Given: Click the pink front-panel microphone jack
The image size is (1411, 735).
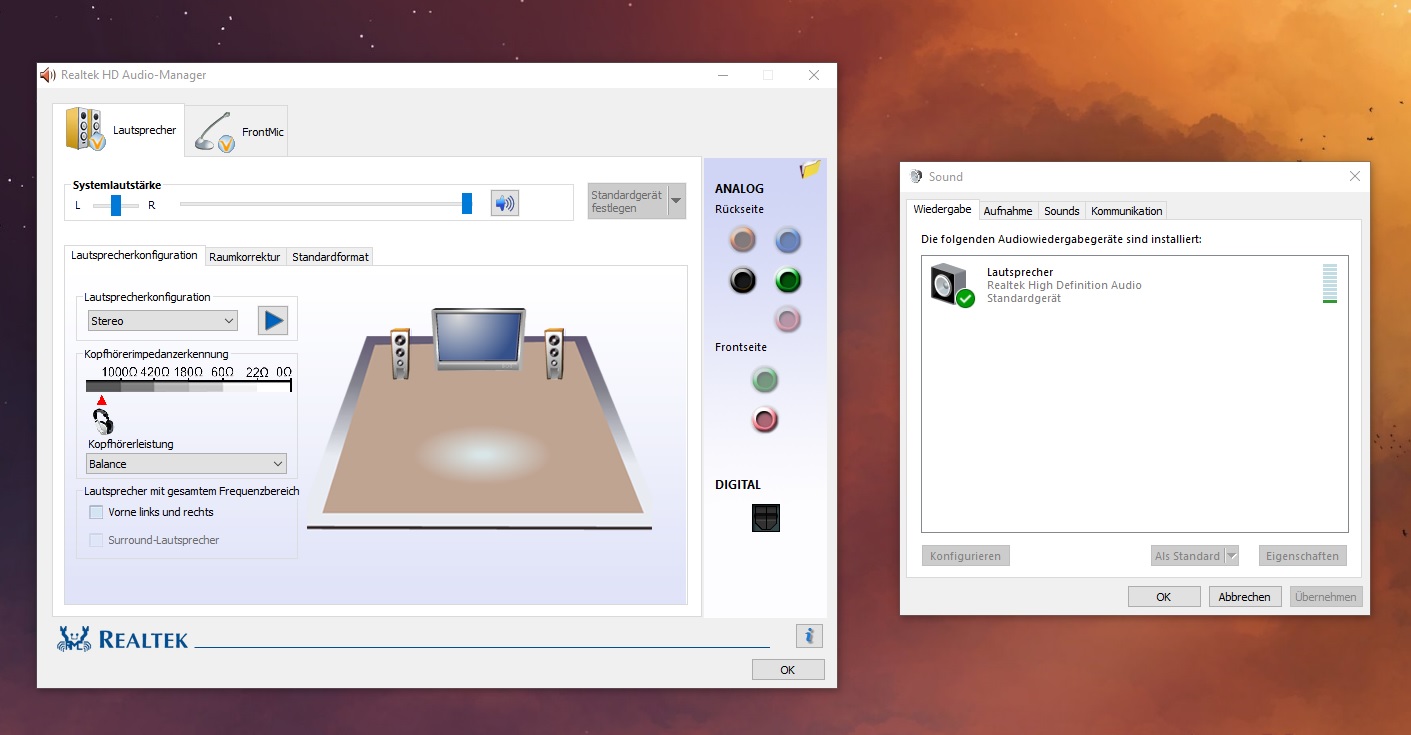Looking at the screenshot, I should (765, 420).
